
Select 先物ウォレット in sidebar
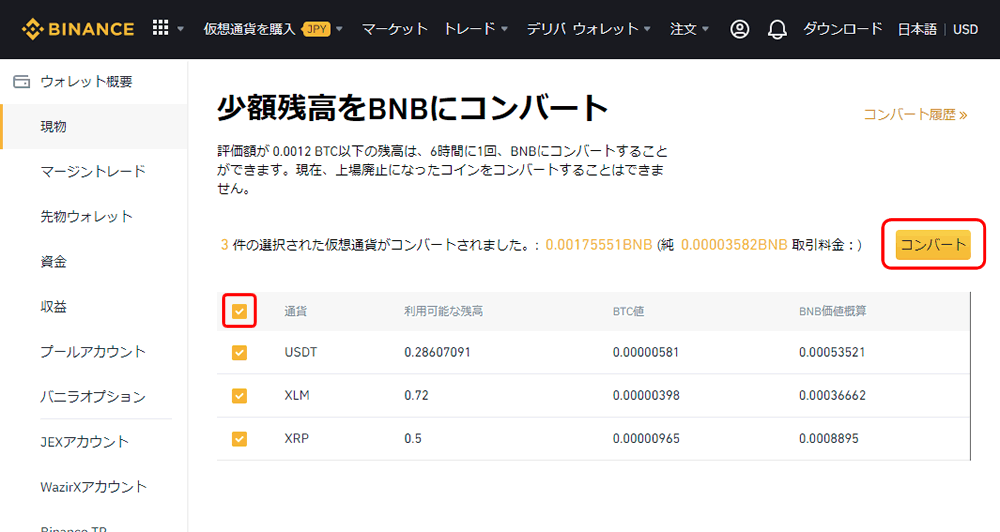[87, 216]
